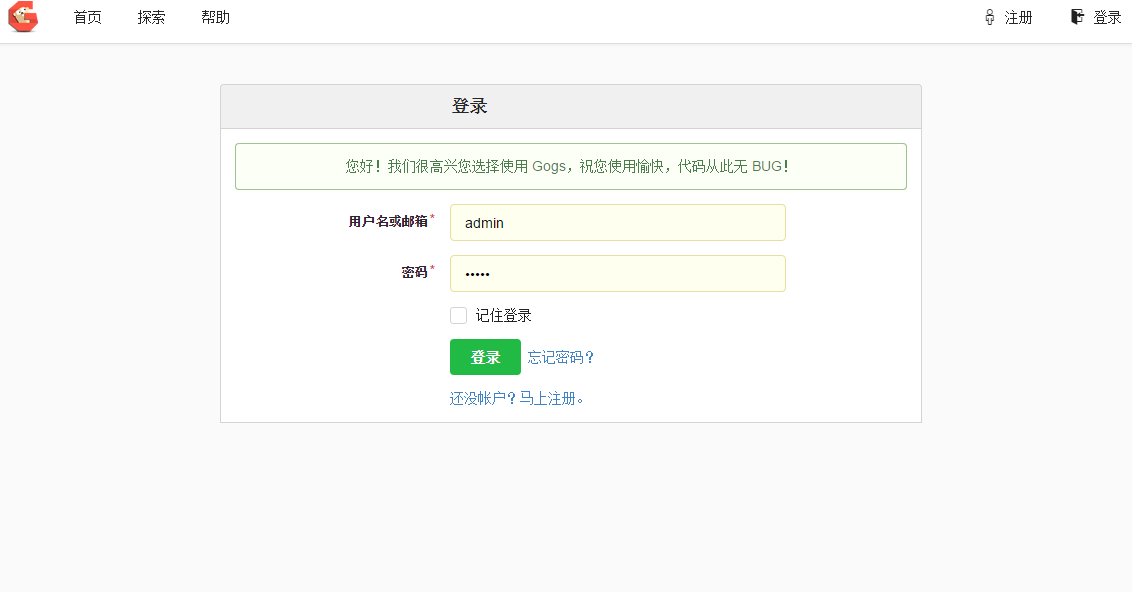Screen dimensions: 1132x592
Task: Focus the username field containing admin
Action: (617, 223)
